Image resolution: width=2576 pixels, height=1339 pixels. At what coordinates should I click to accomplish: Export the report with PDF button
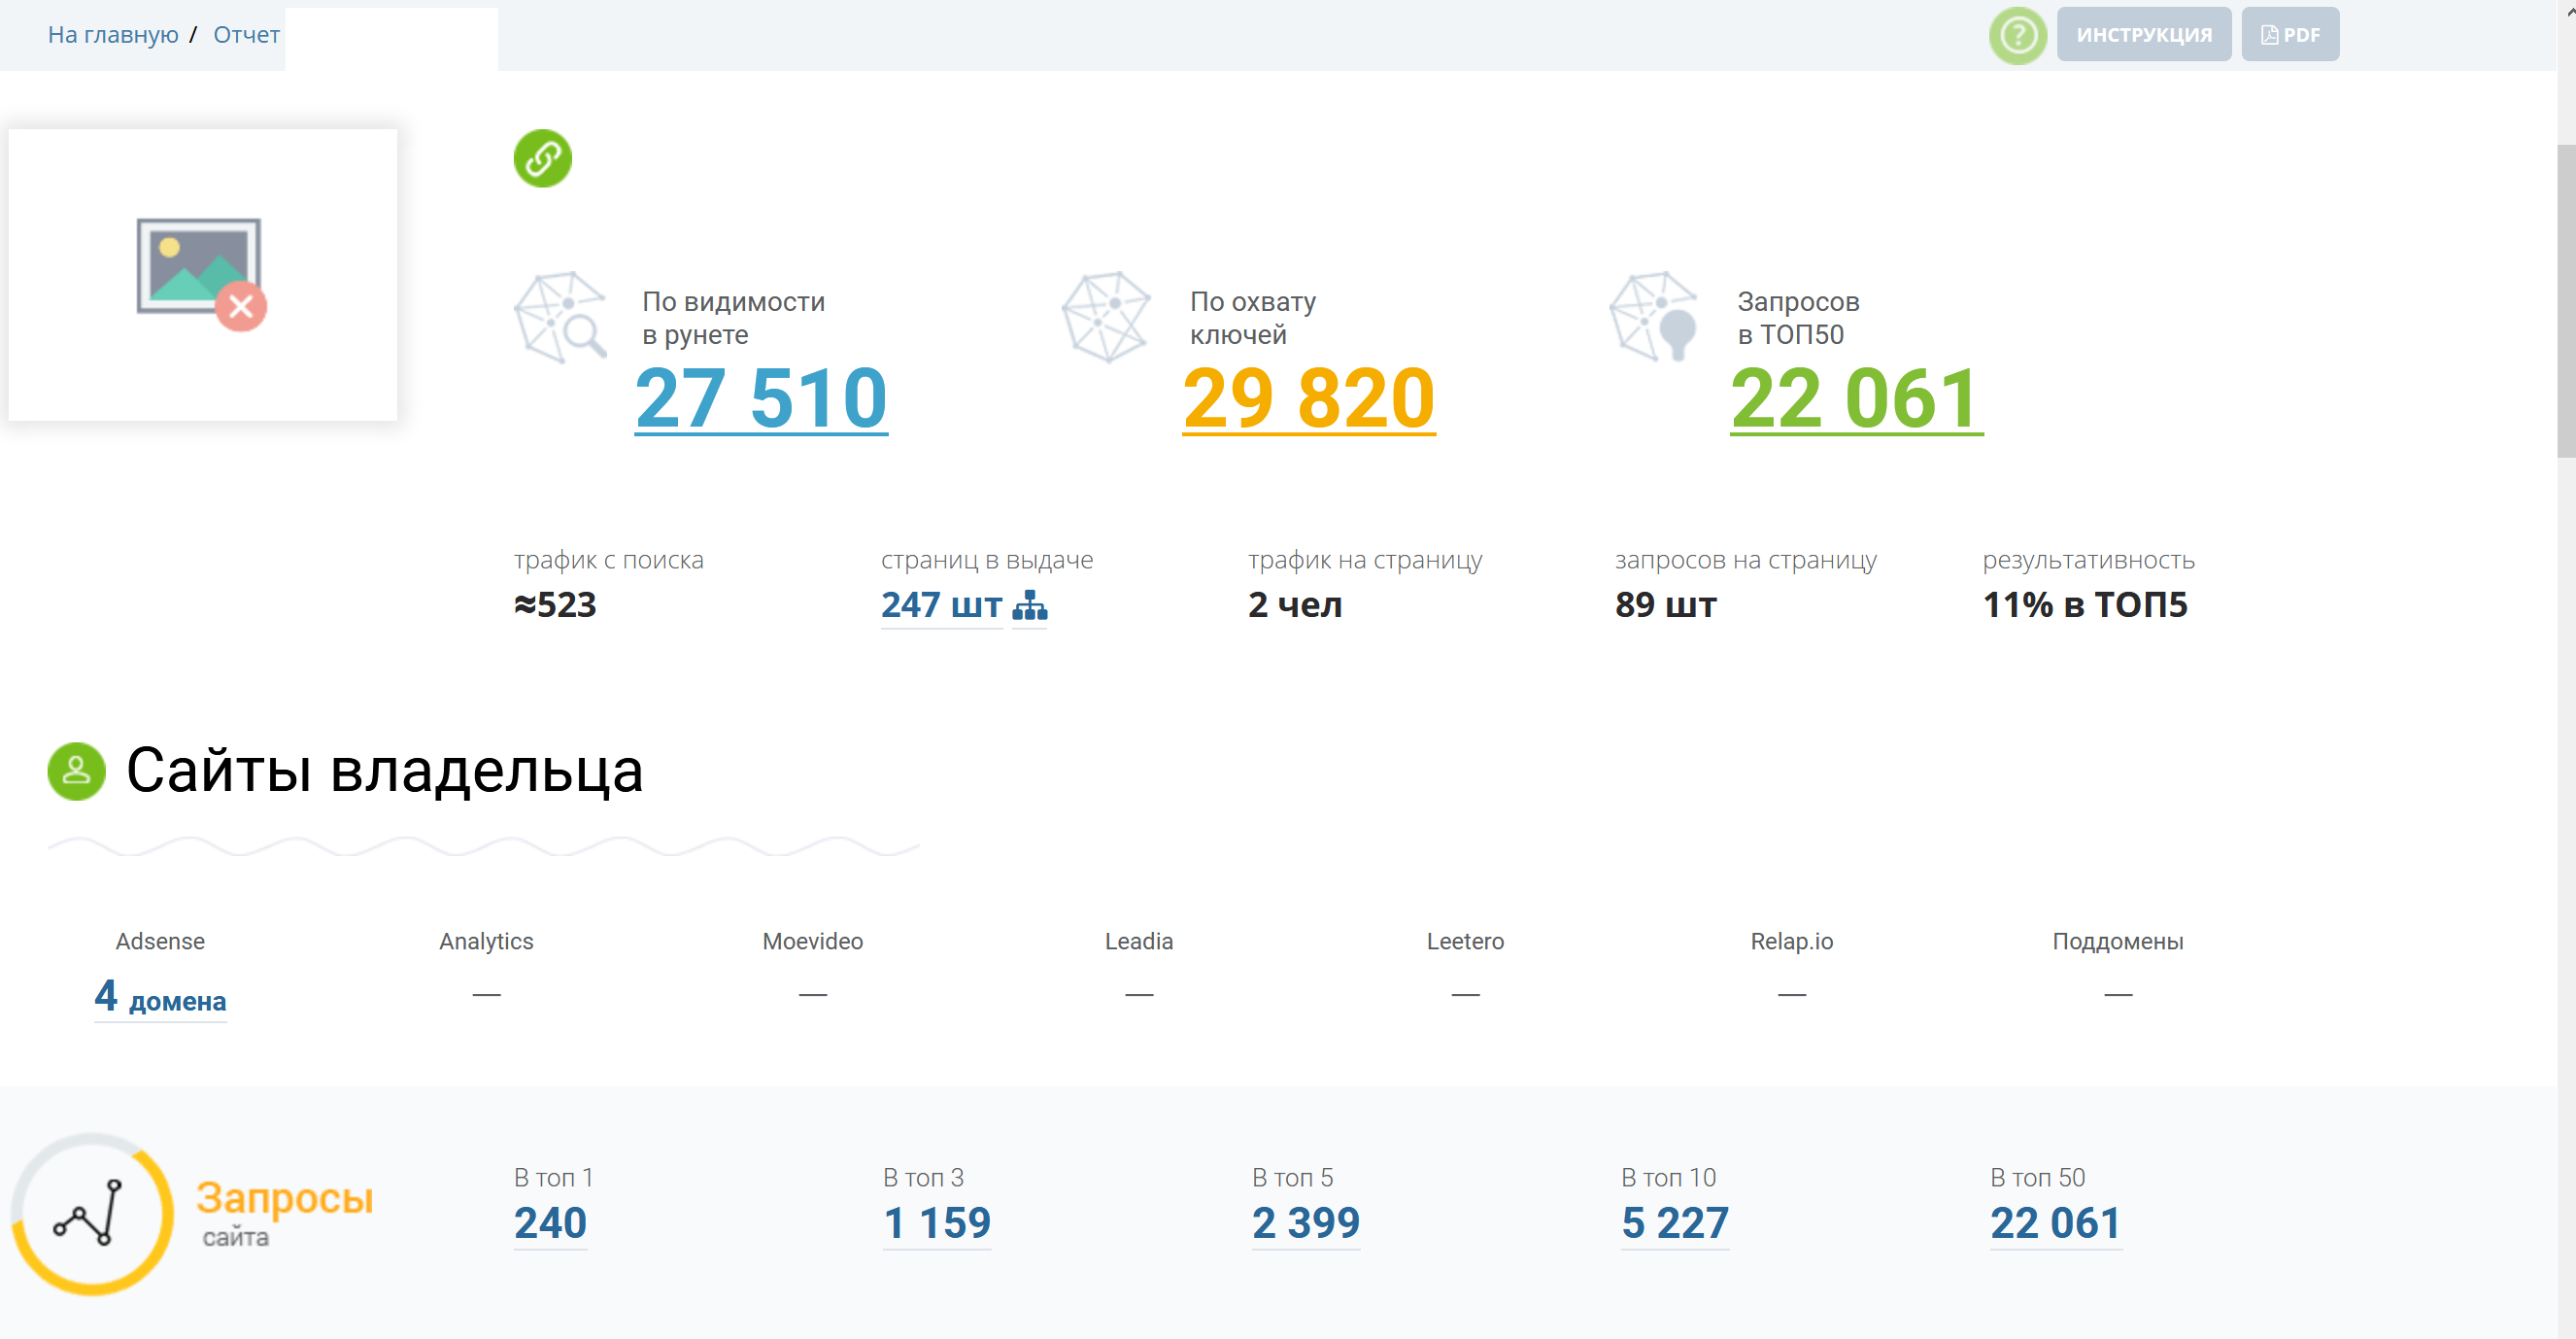tap(2289, 35)
